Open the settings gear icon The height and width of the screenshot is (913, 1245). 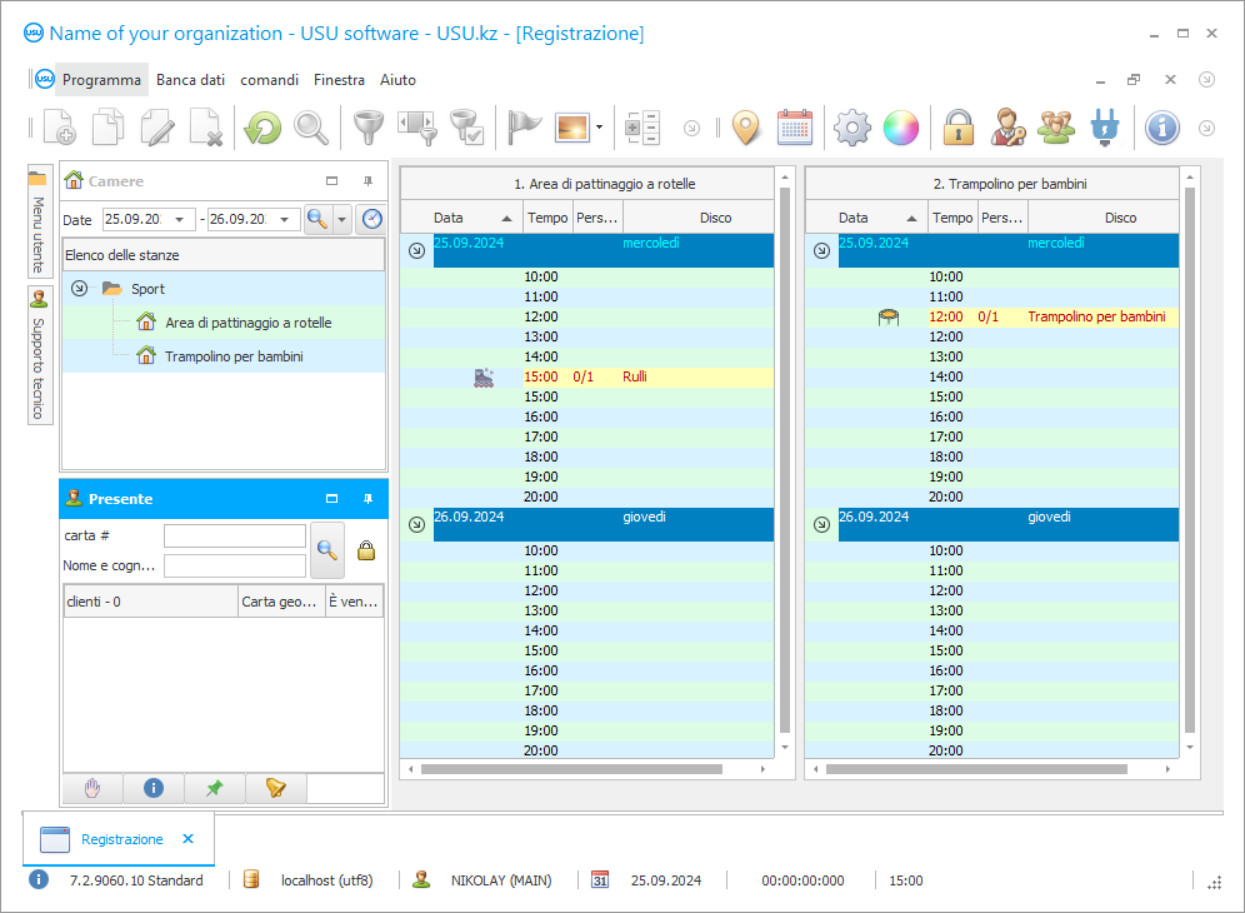pyautogui.click(x=852, y=128)
